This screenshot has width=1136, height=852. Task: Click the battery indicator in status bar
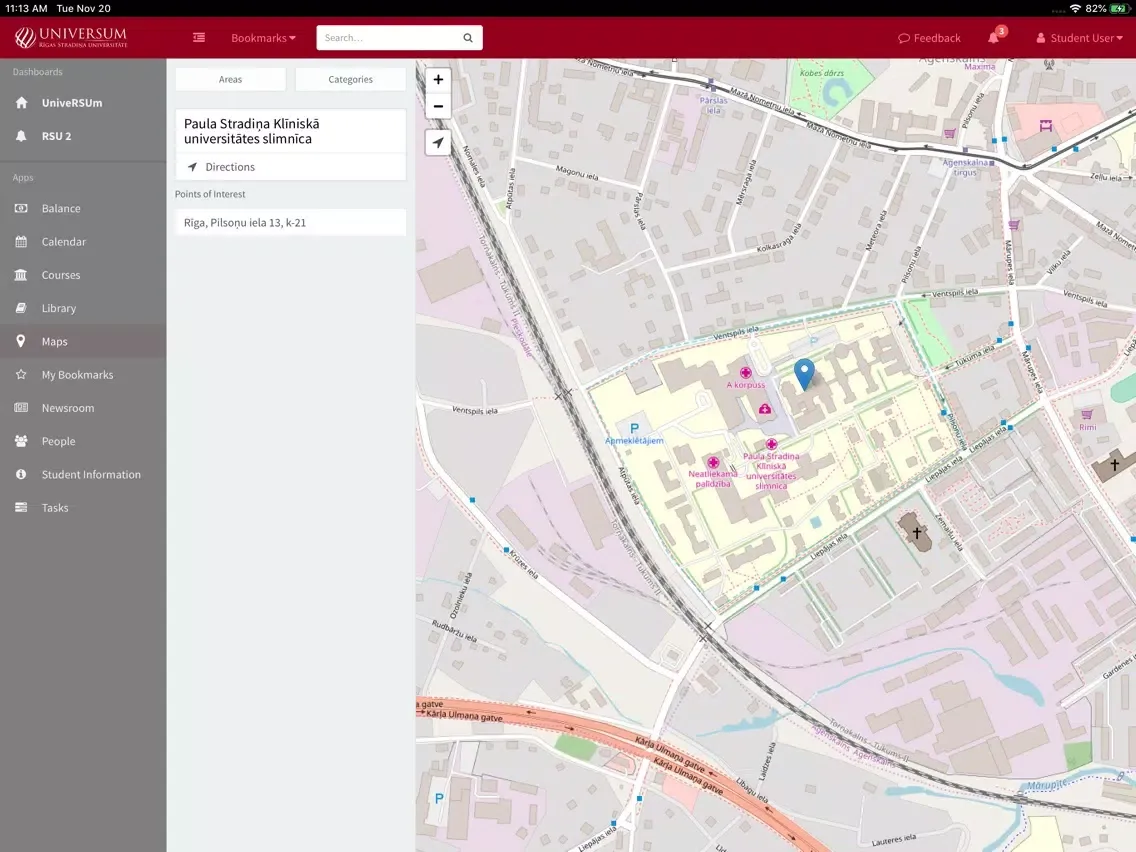point(1120,9)
